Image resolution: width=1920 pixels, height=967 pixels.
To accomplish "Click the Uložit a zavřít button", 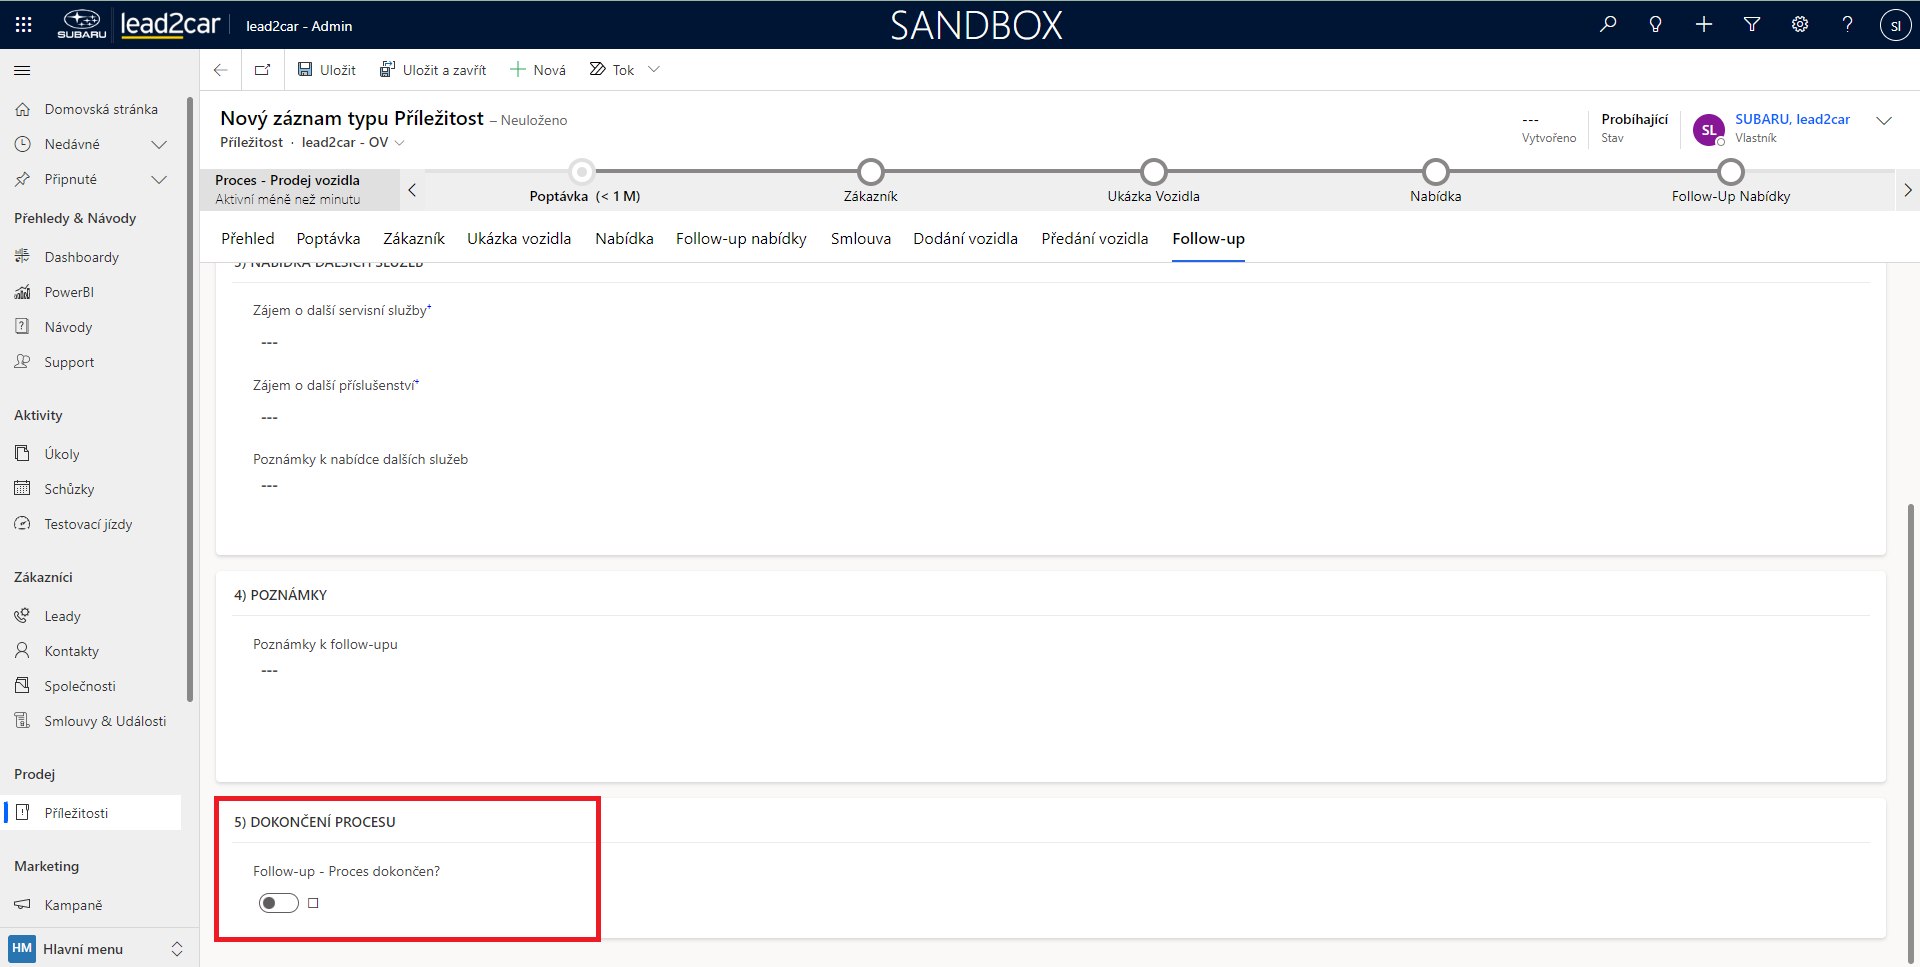I will pyautogui.click(x=433, y=70).
